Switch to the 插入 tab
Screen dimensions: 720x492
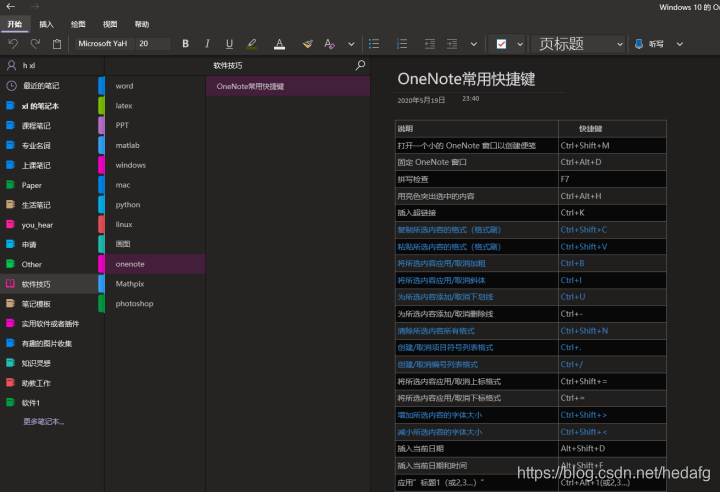(x=46, y=24)
